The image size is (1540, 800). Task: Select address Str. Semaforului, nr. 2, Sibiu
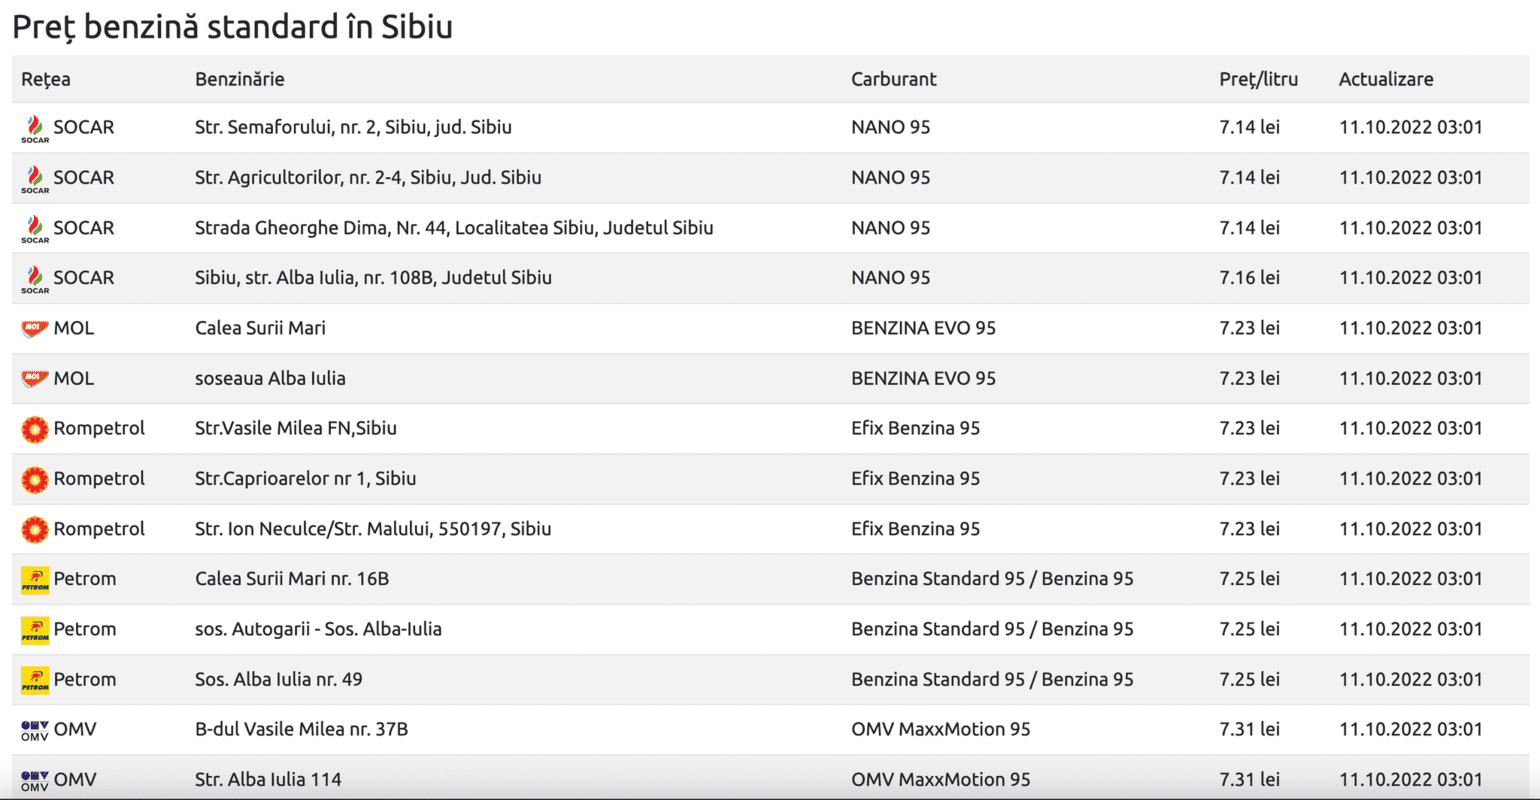coord(353,128)
